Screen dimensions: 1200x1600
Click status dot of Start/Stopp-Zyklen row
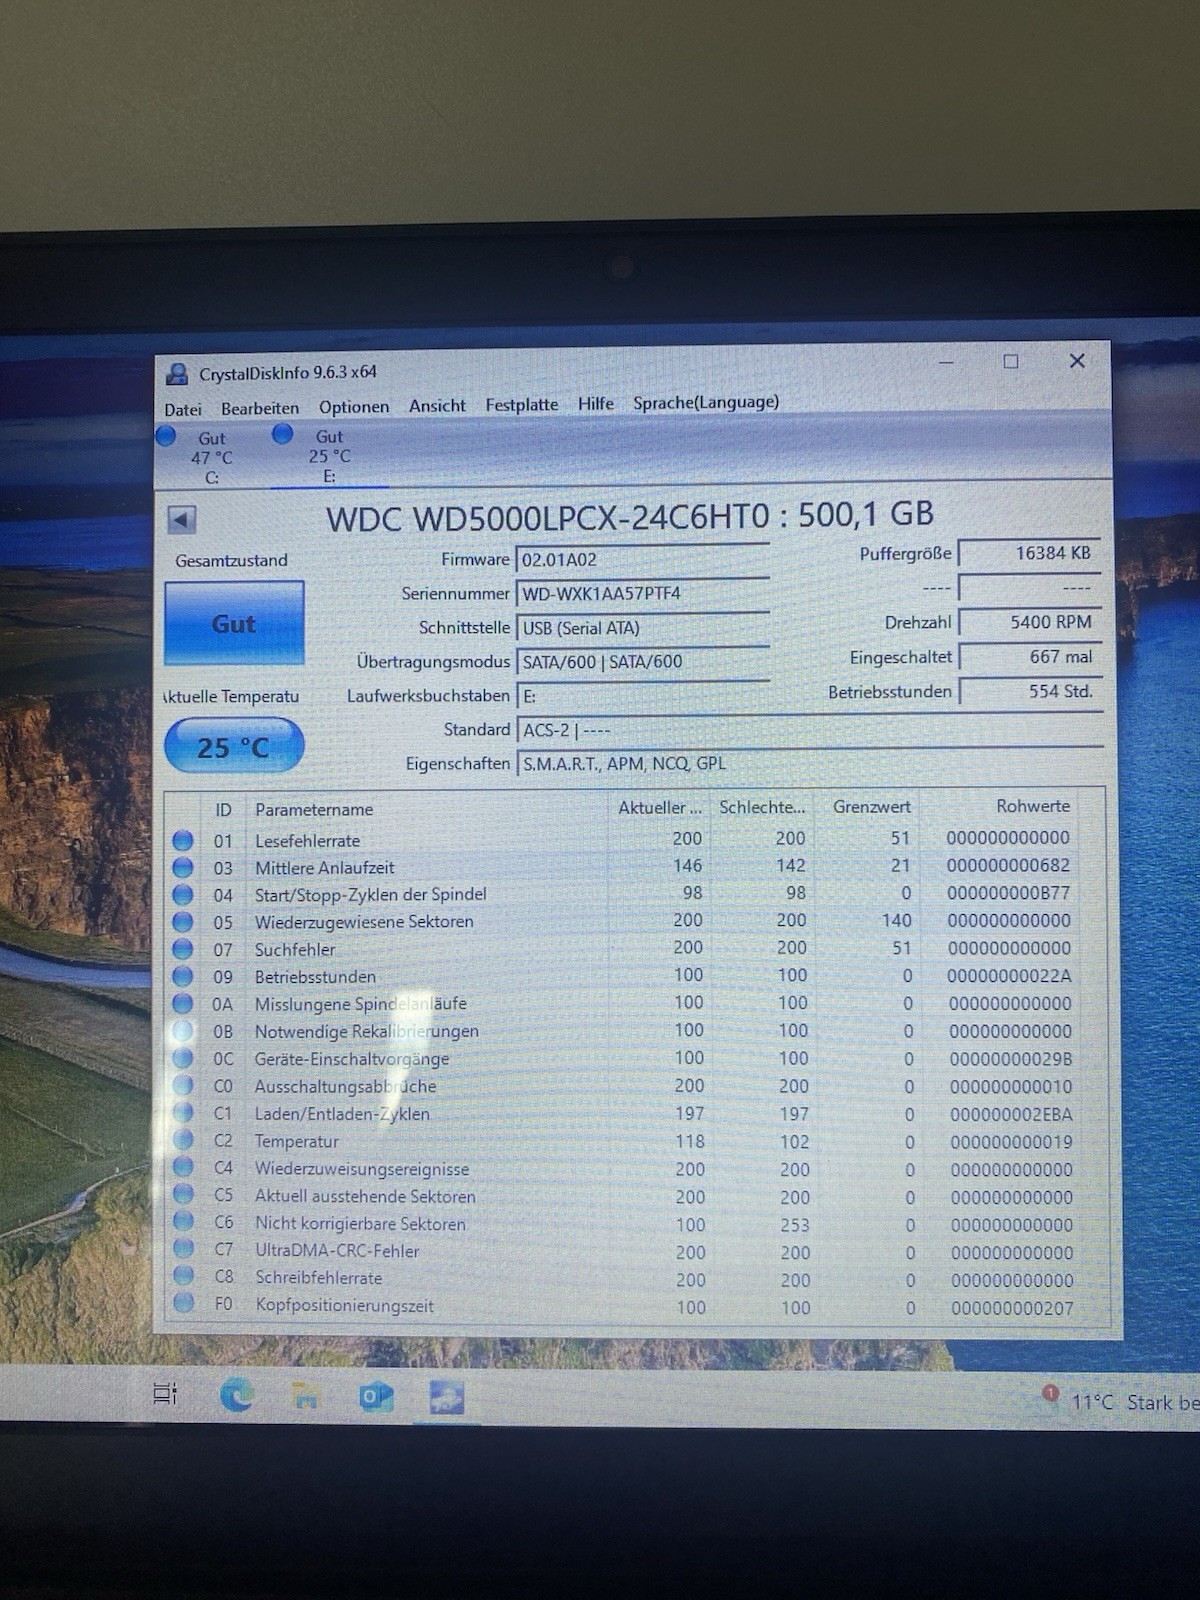[183, 894]
